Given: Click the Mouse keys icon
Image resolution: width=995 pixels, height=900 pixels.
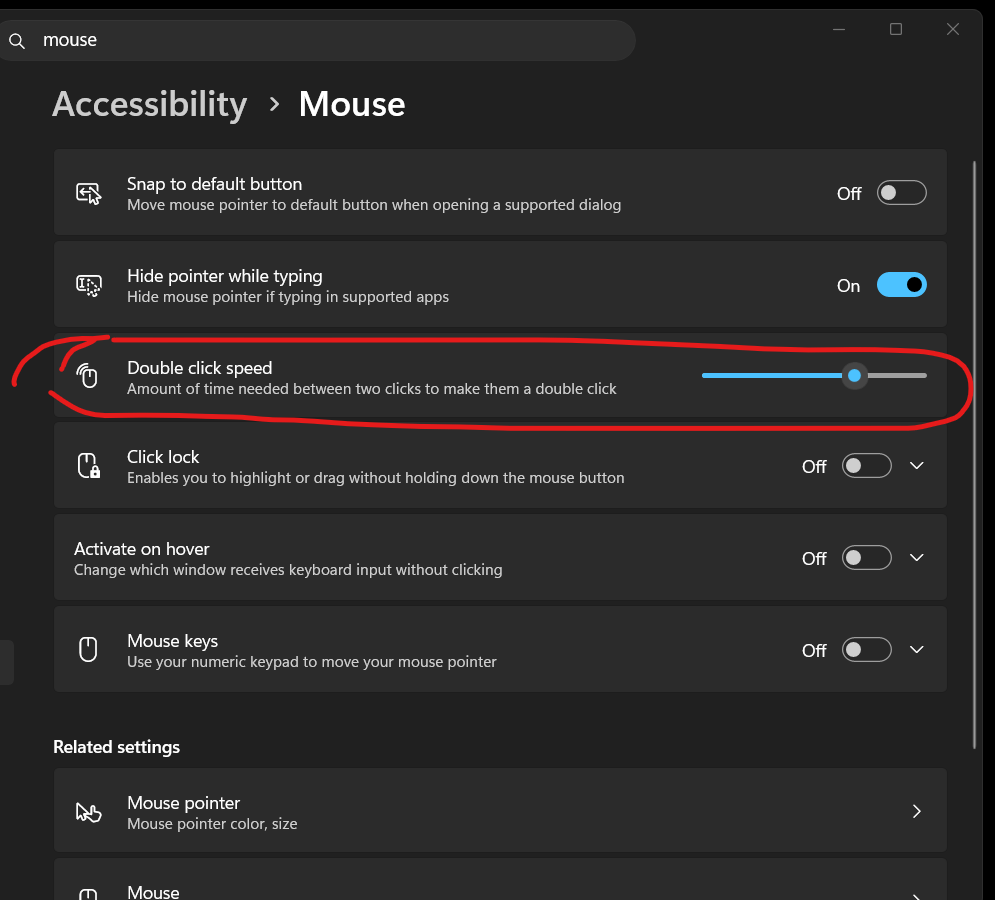Looking at the screenshot, I should click(x=88, y=649).
